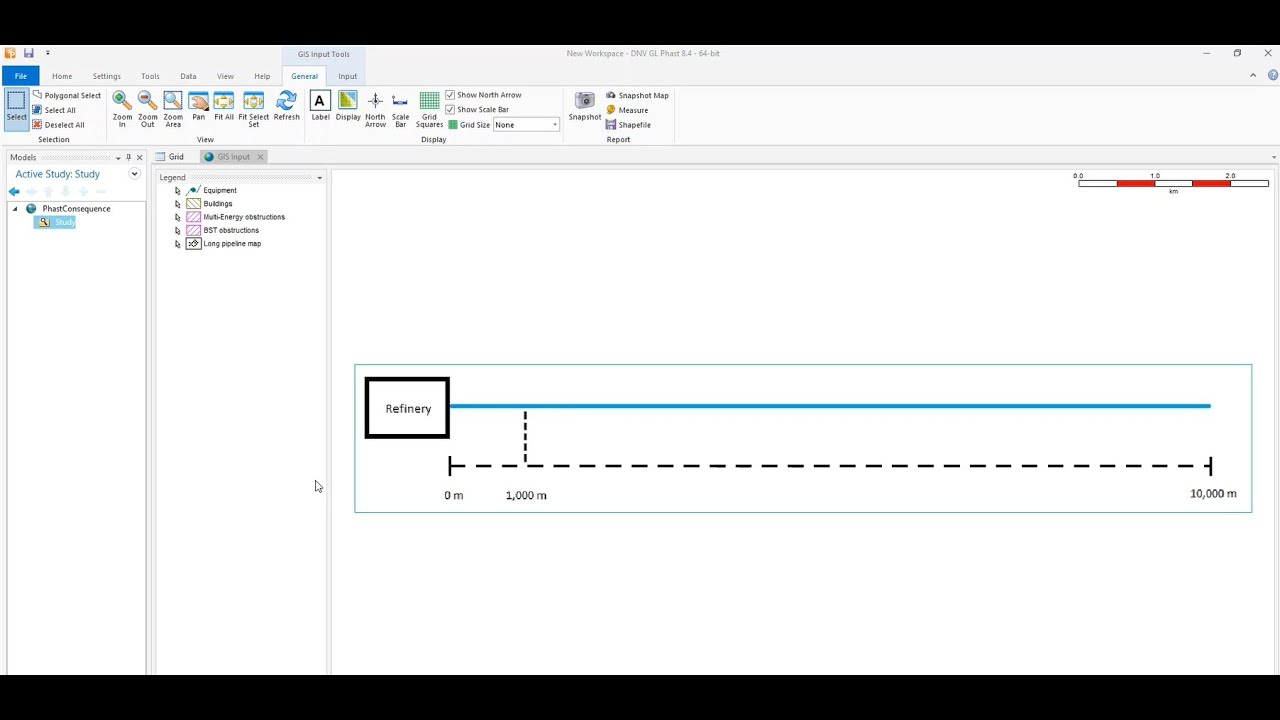Viewport: 1280px width, 720px height.
Task: Expand the Long pipeline map layer
Action: pyautogui.click(x=178, y=244)
